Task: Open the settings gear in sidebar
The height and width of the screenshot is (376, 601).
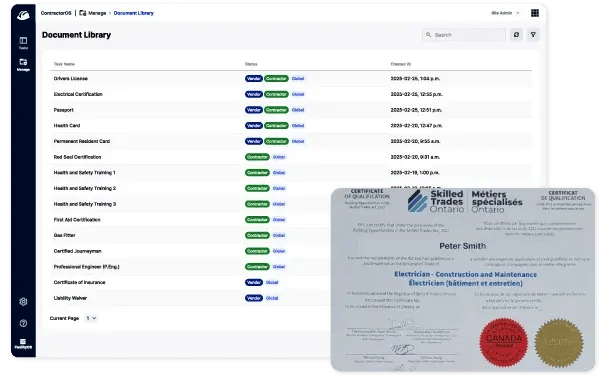Action: click(x=23, y=302)
